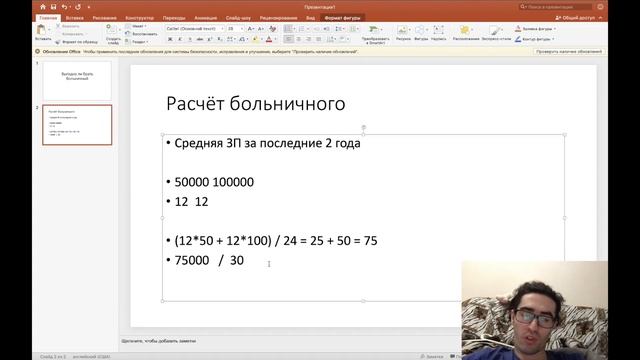Center the paragraph text

298,39
